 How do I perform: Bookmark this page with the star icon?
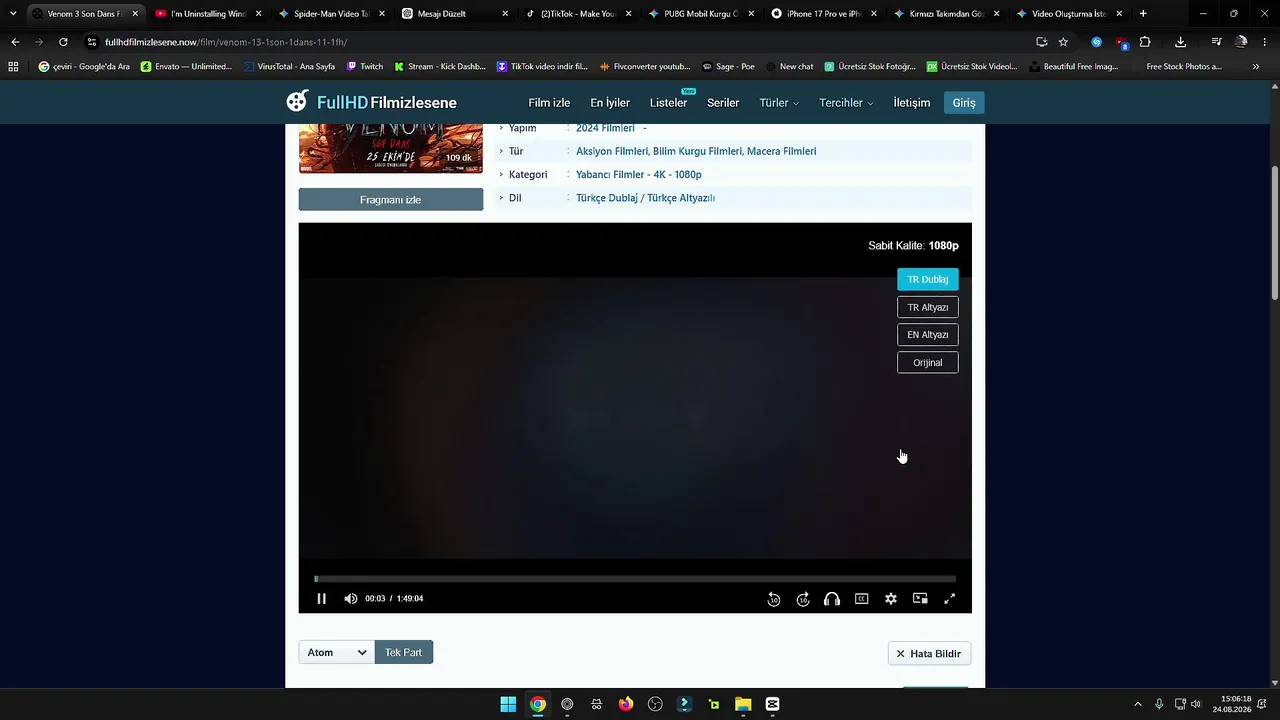[x=1063, y=42]
